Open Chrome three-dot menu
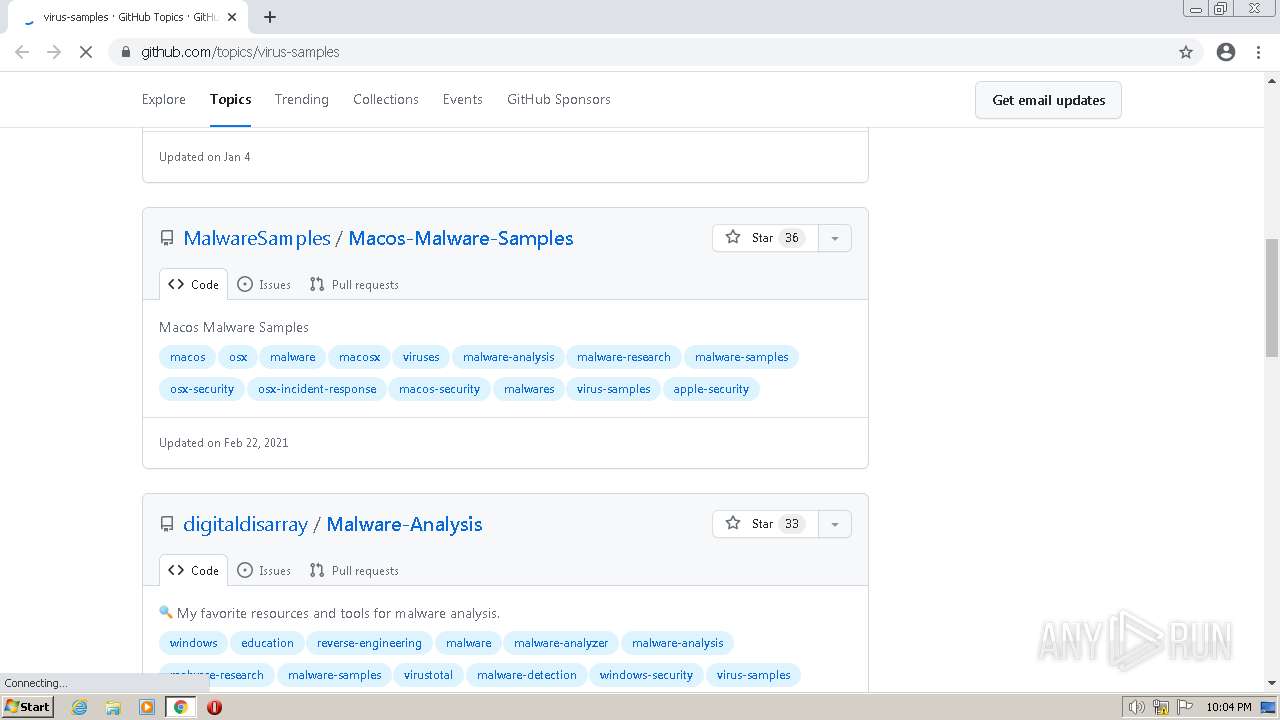Image resolution: width=1280 pixels, height=720 pixels. pyautogui.click(x=1258, y=52)
